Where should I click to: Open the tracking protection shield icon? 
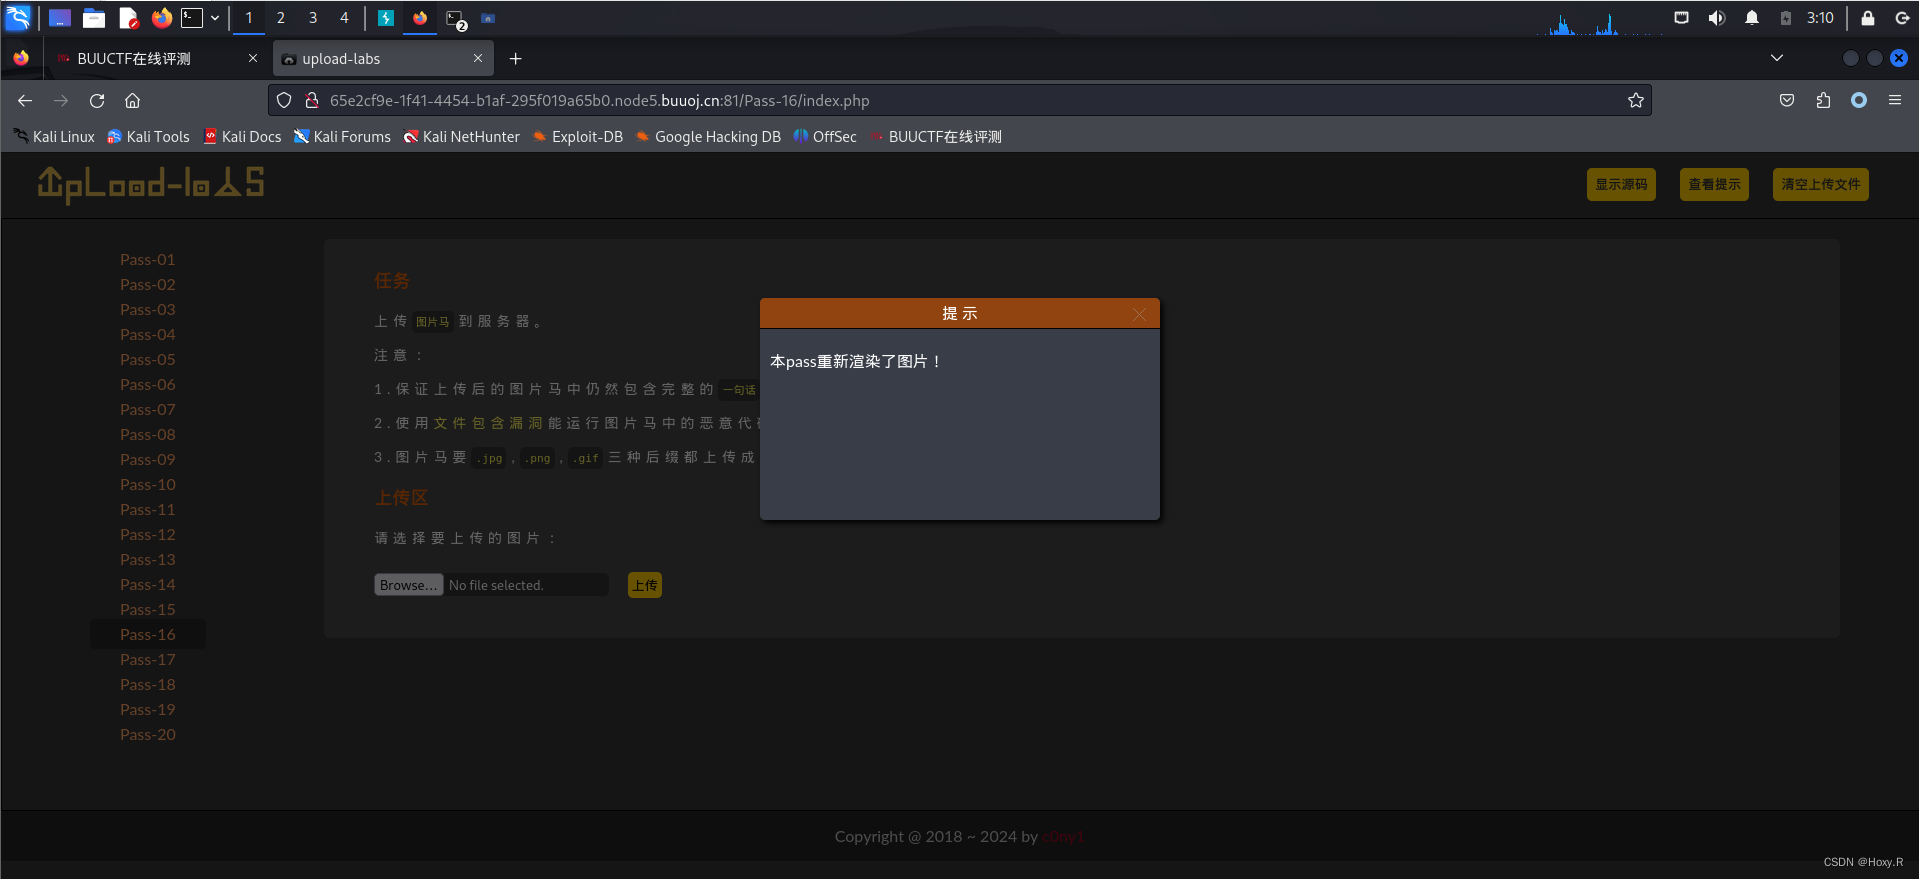[x=284, y=100]
